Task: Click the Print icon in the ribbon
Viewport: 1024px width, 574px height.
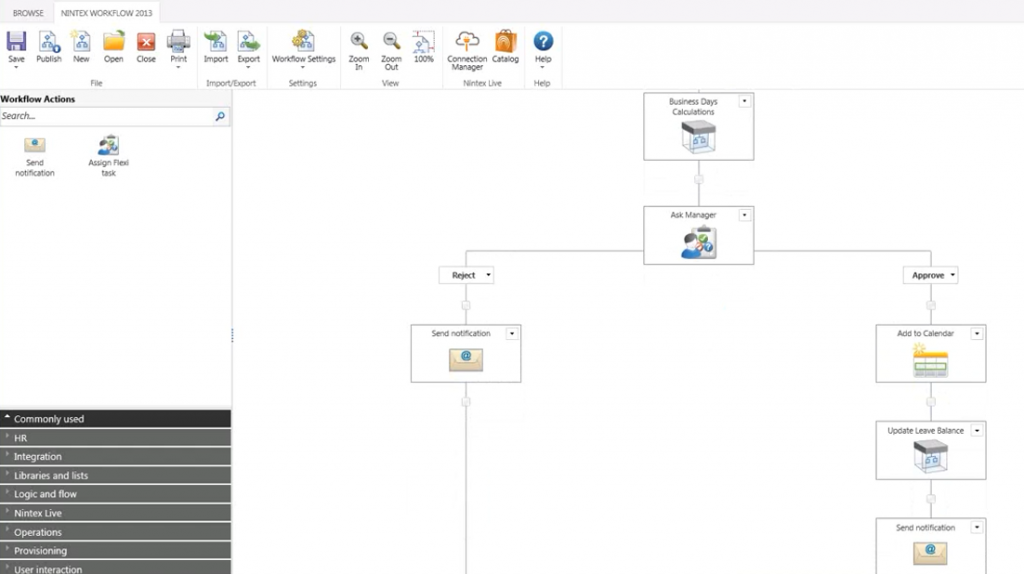Action: coord(178,42)
